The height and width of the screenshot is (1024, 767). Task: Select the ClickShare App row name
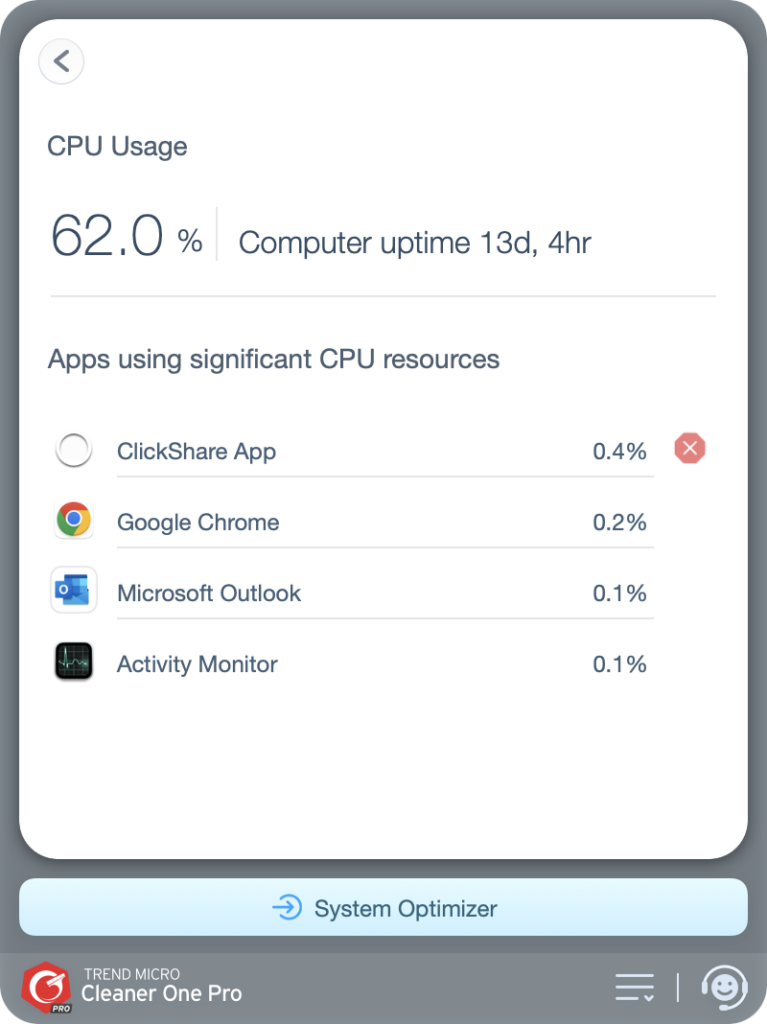coord(196,452)
